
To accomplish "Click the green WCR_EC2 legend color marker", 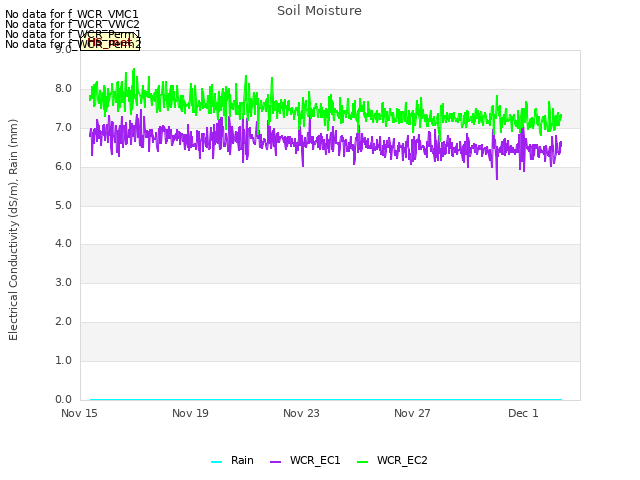I will [x=362, y=462].
